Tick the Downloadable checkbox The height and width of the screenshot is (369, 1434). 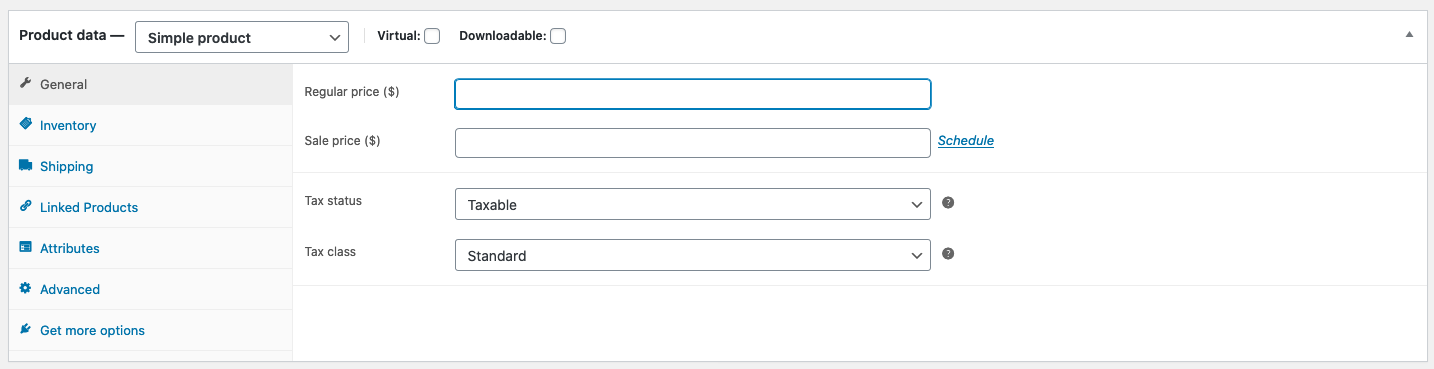coord(558,36)
